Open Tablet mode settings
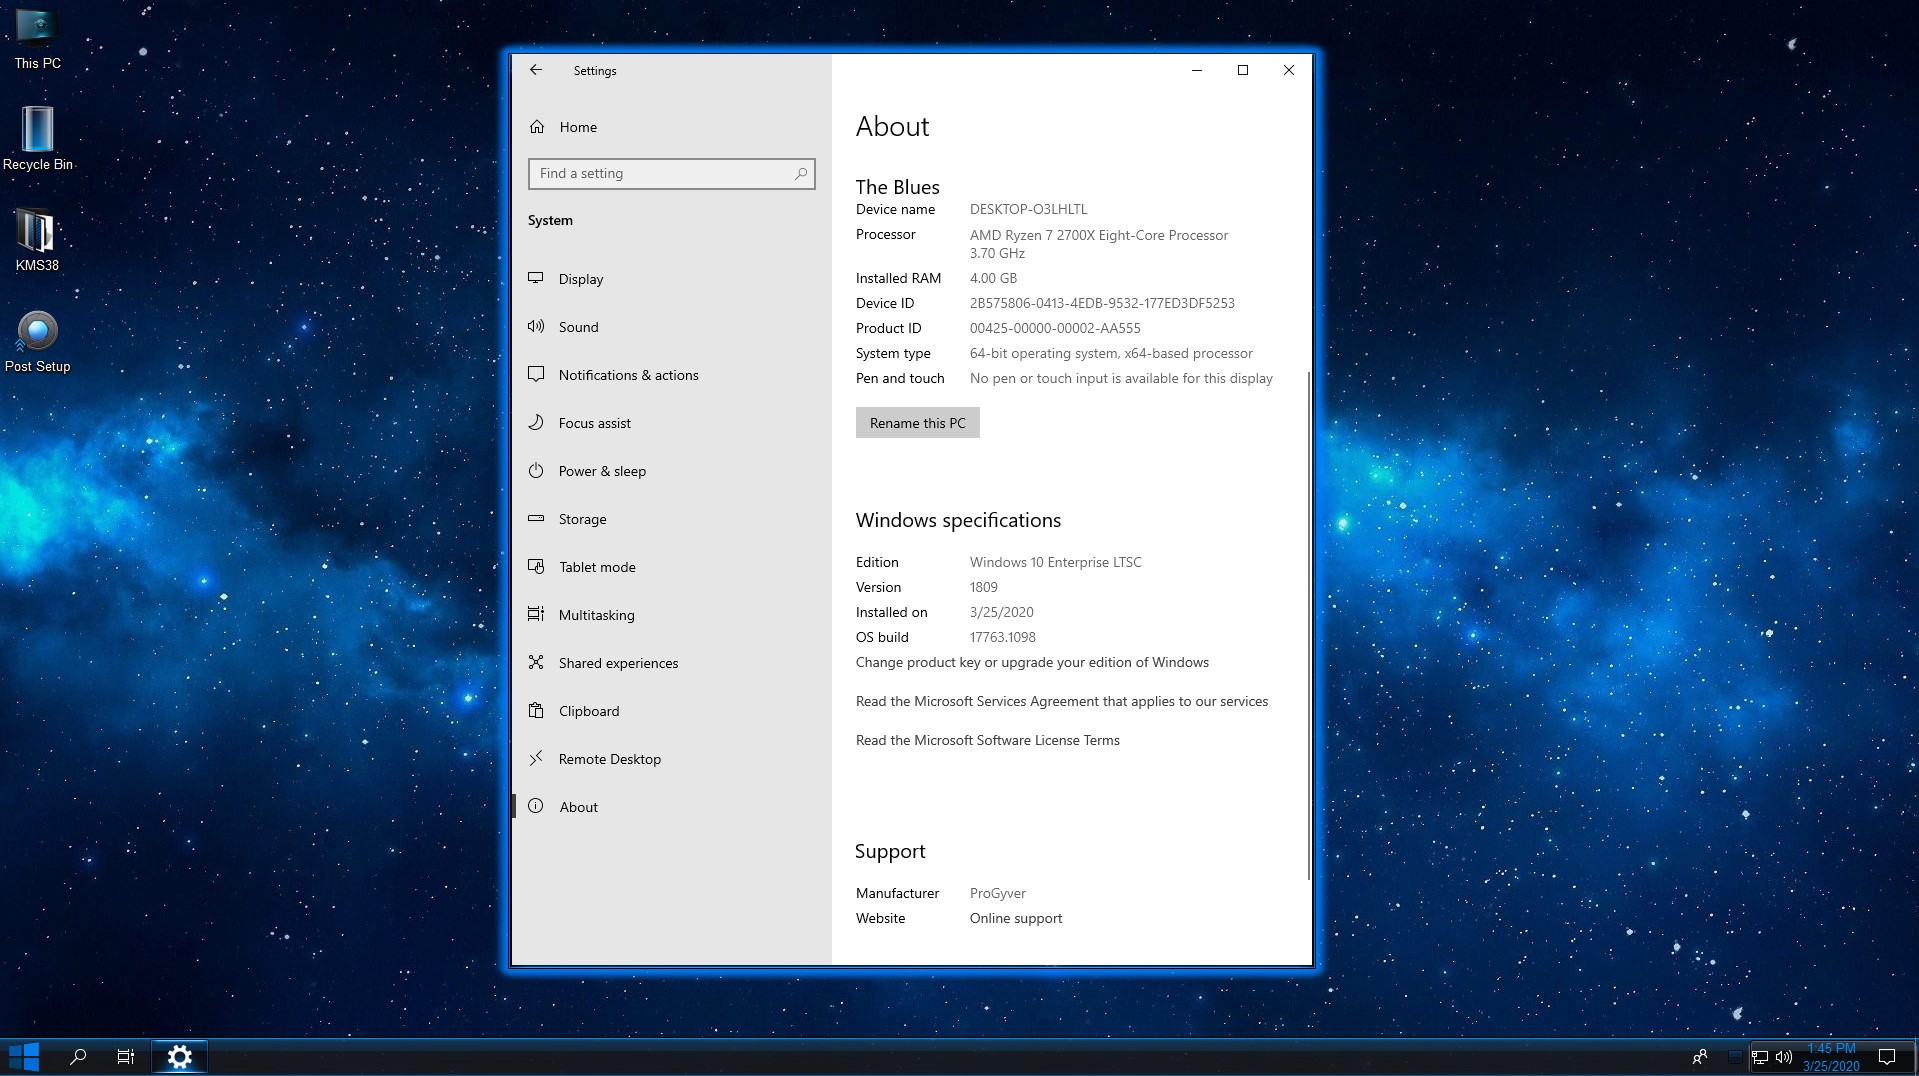Image resolution: width=1919 pixels, height=1076 pixels. tap(671, 567)
